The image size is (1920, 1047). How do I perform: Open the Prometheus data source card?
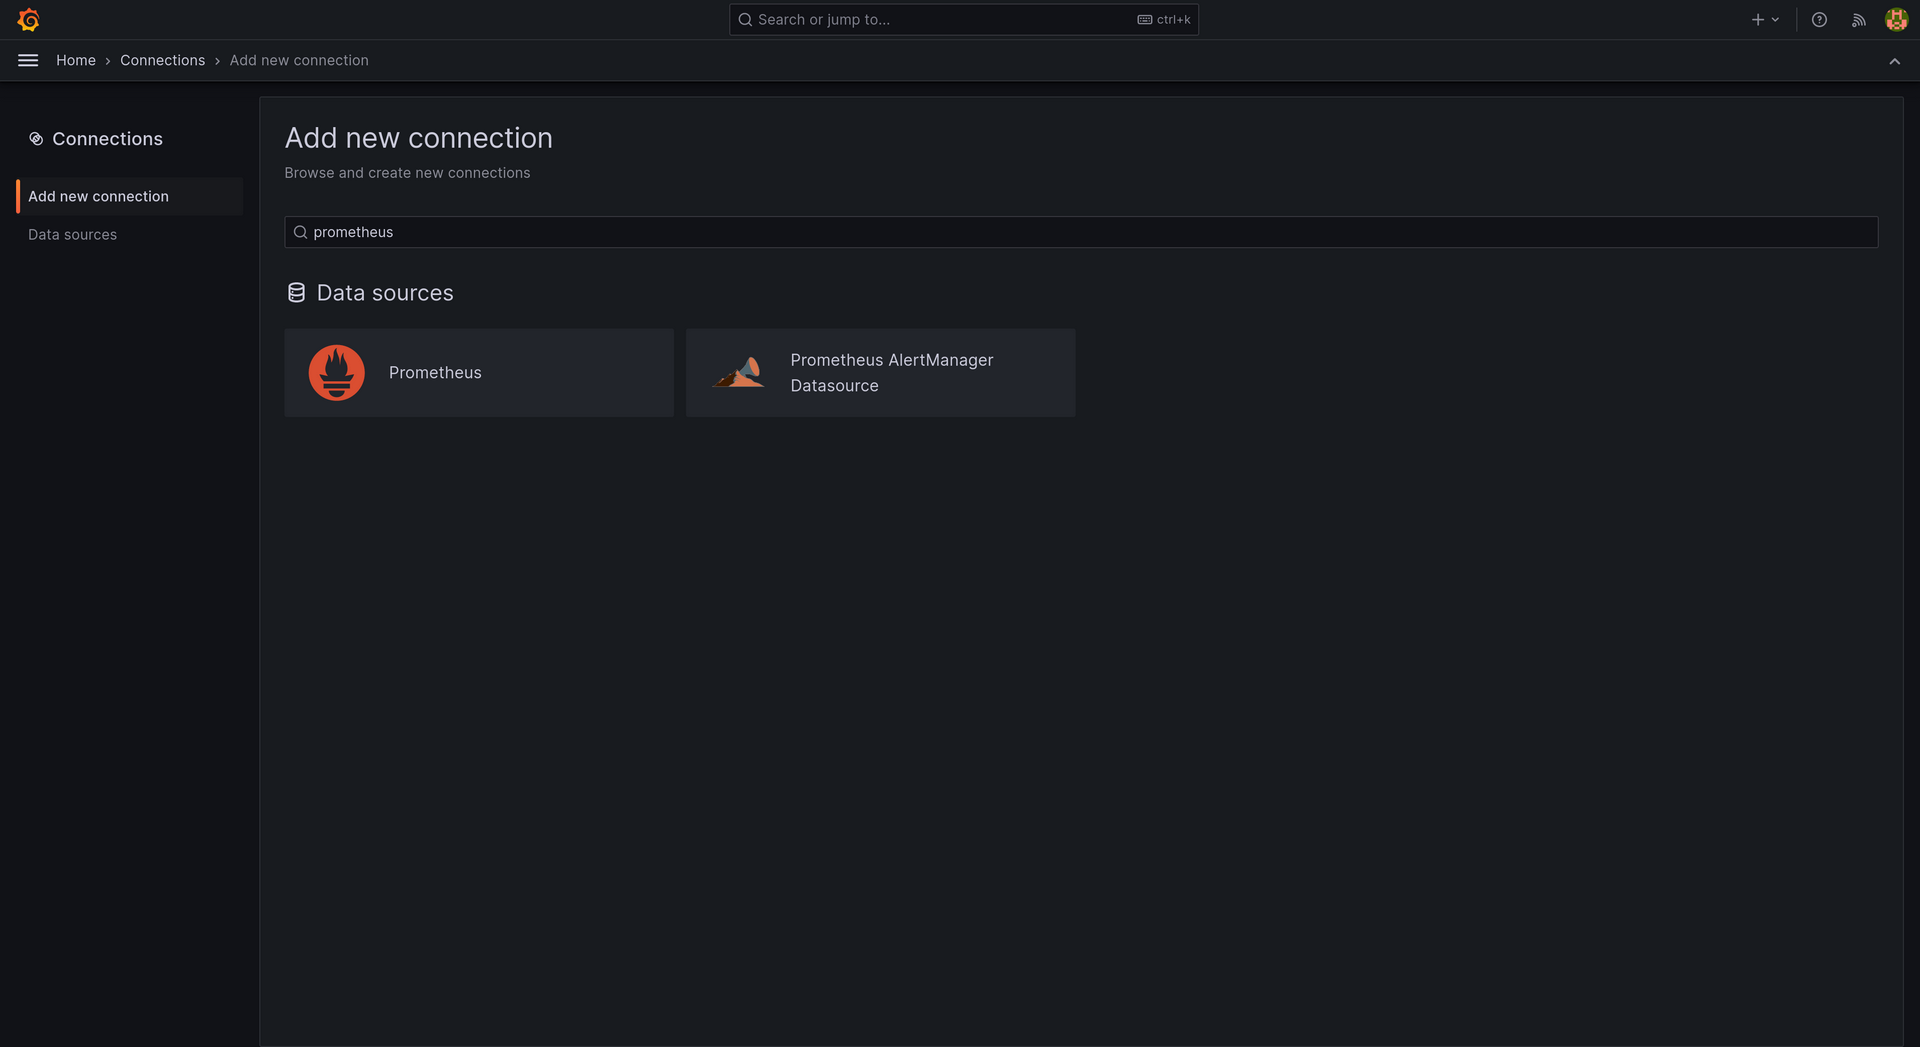coord(479,372)
